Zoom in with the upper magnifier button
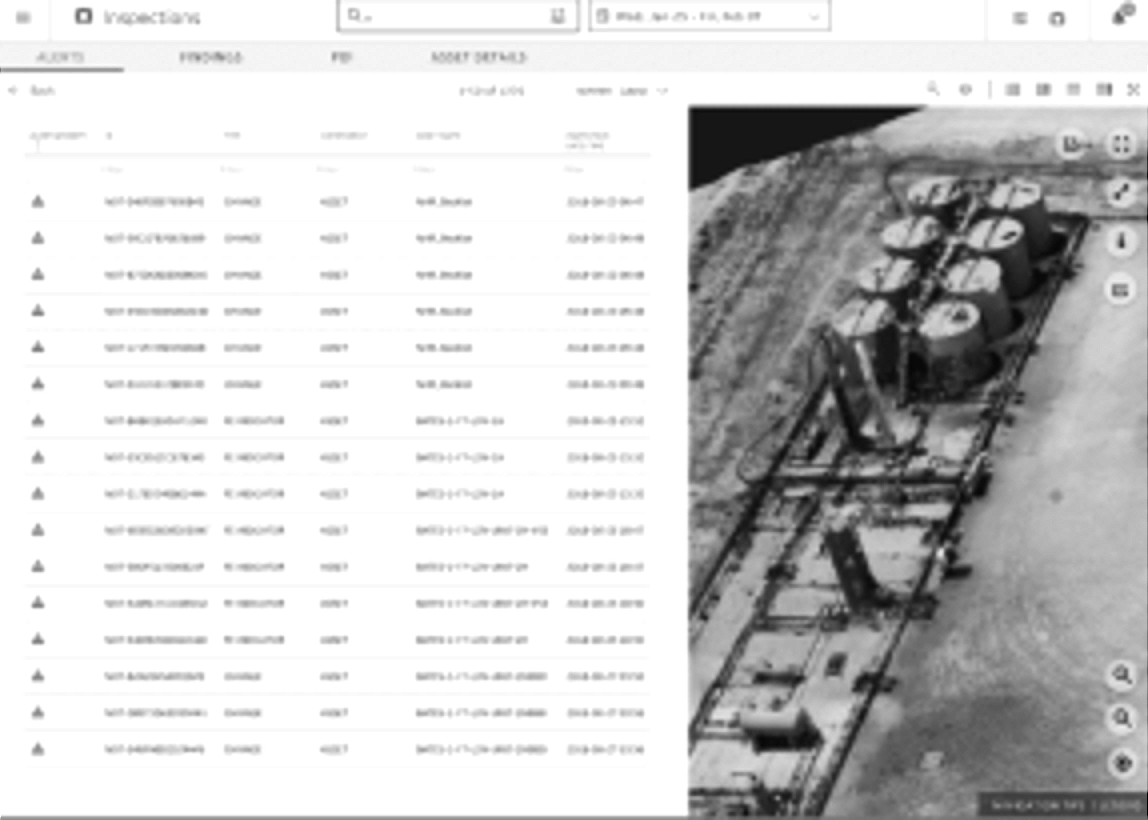The image size is (1148, 820). [x=1122, y=675]
